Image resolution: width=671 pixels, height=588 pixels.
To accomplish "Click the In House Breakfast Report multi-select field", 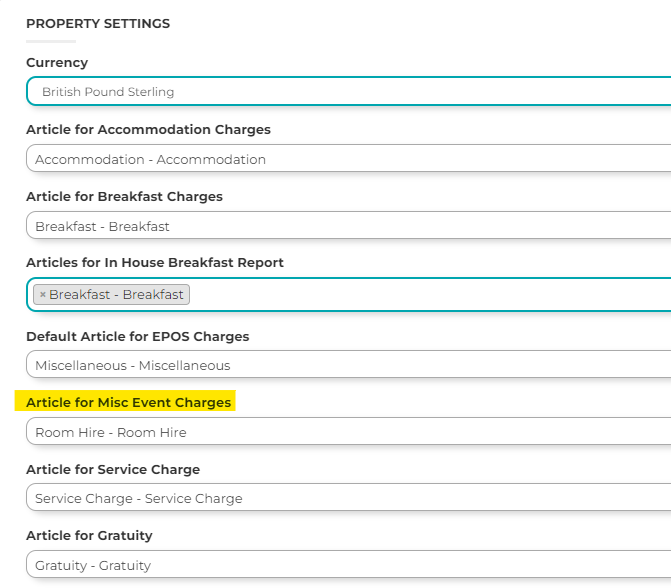I will click(x=349, y=294).
